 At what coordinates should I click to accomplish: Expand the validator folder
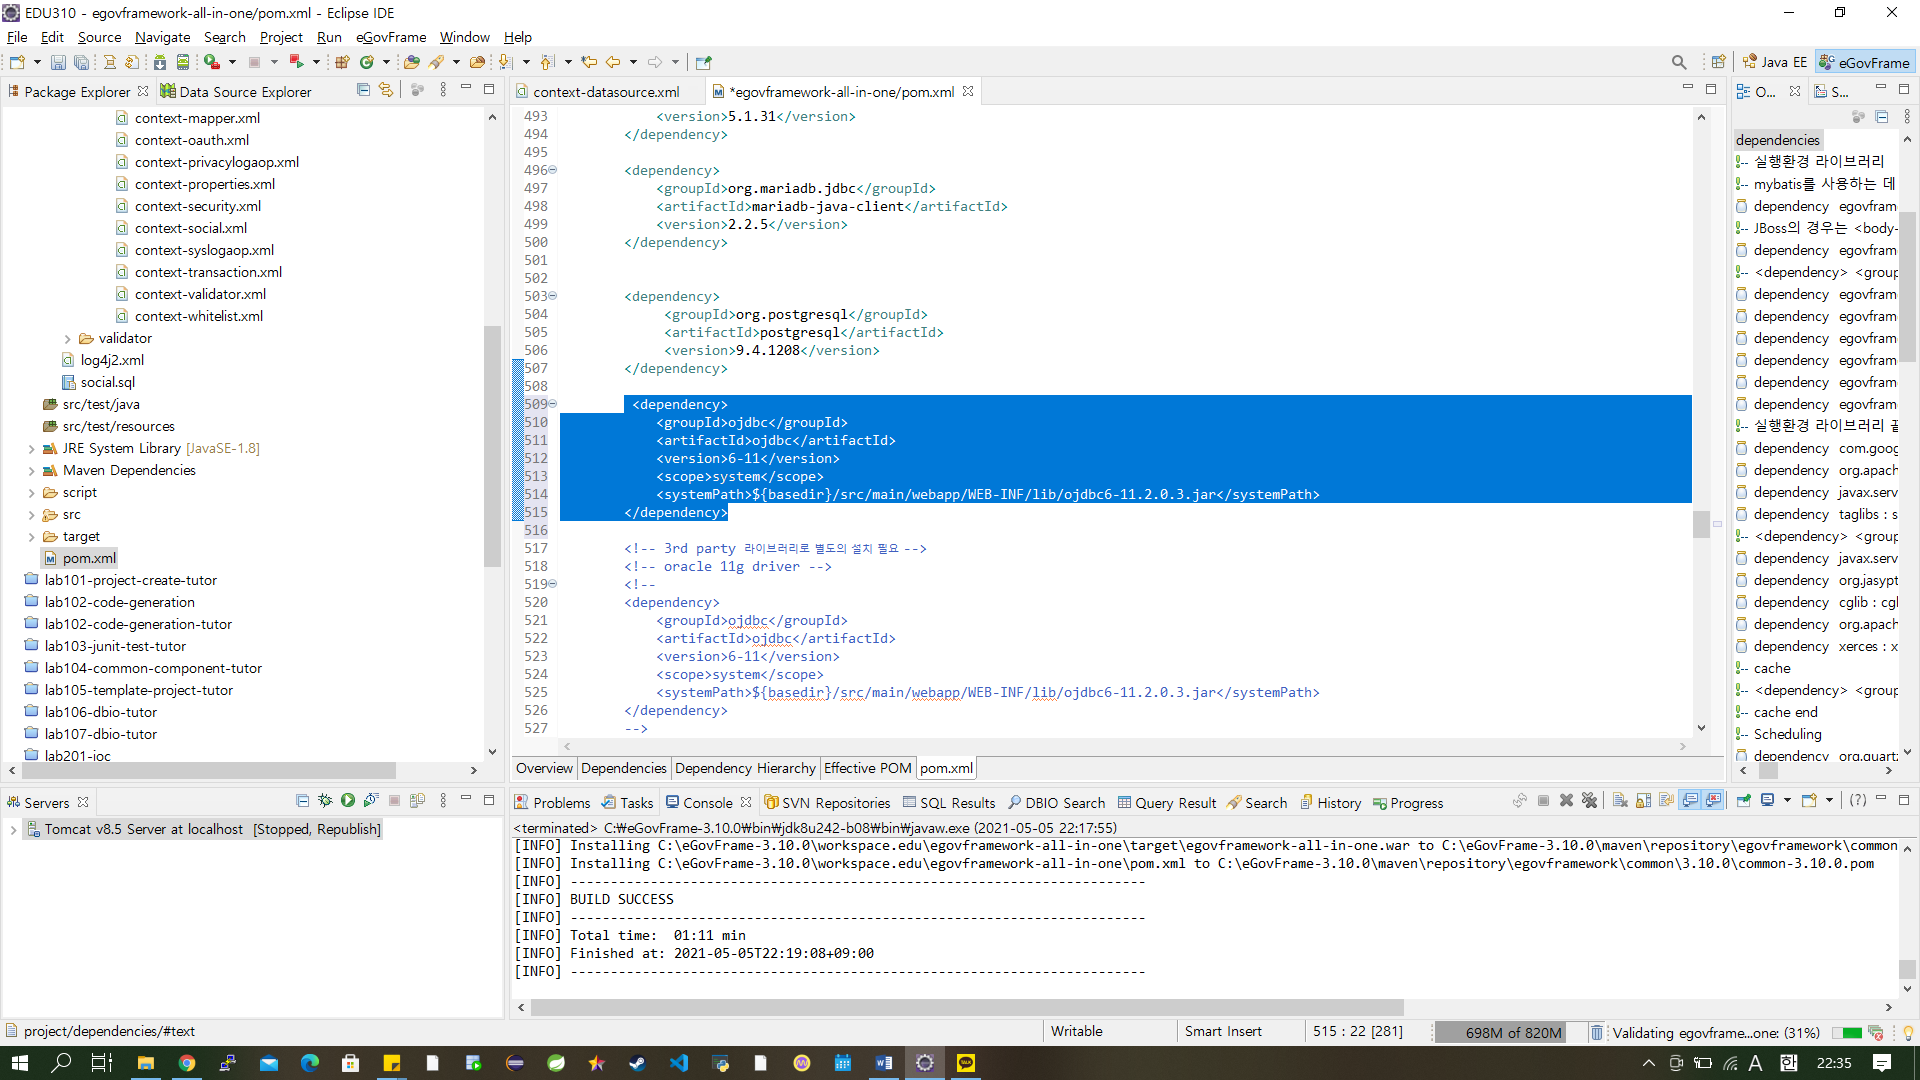(68, 339)
